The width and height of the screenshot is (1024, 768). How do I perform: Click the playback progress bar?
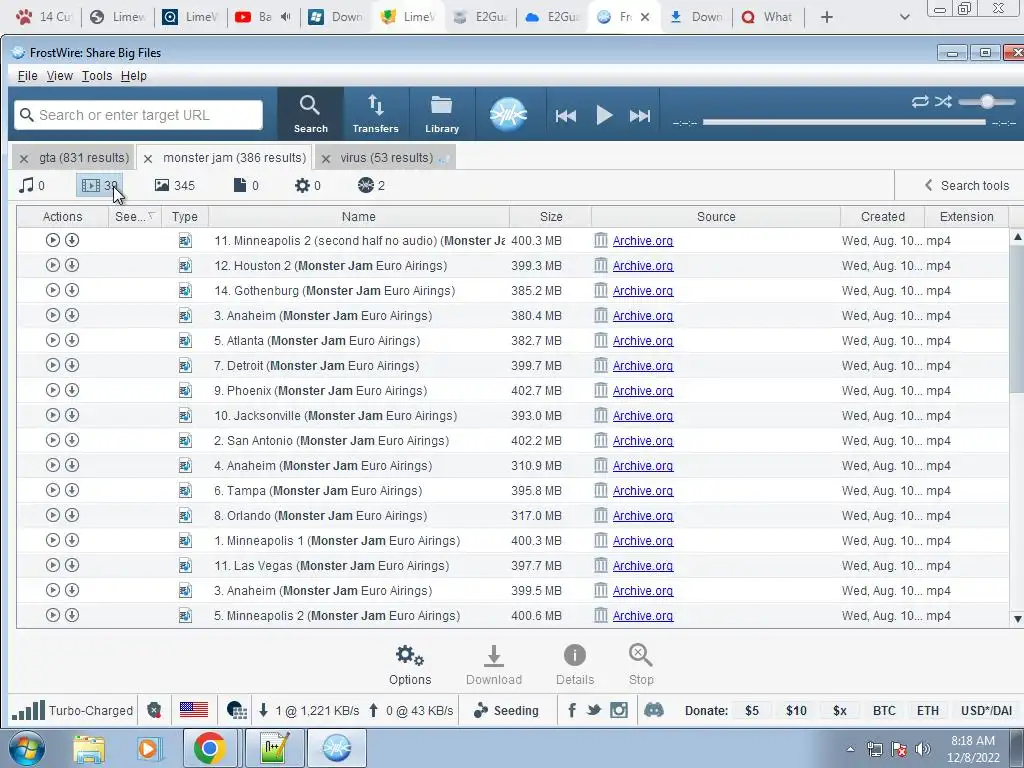[844, 122]
